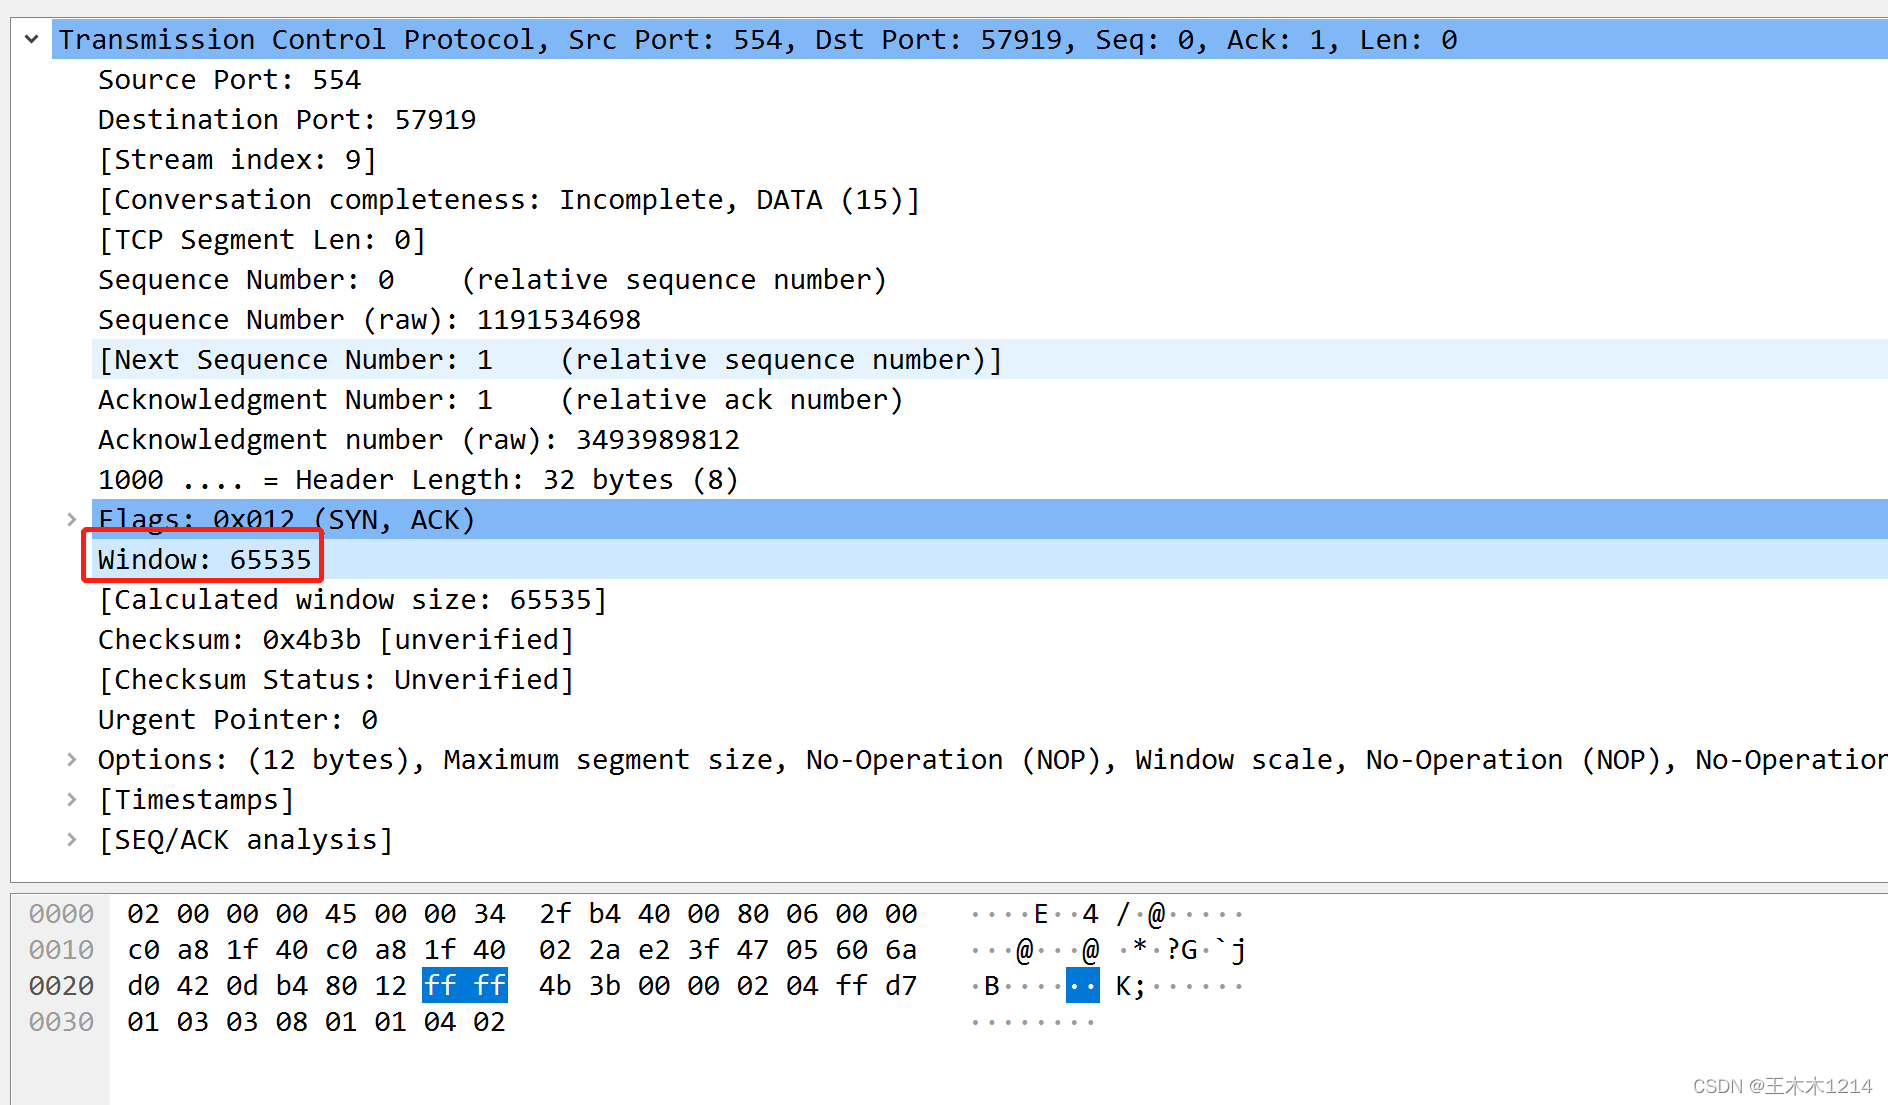Select the Urgent Pointer: 0 row
The width and height of the screenshot is (1888, 1105).
[x=990, y=719]
